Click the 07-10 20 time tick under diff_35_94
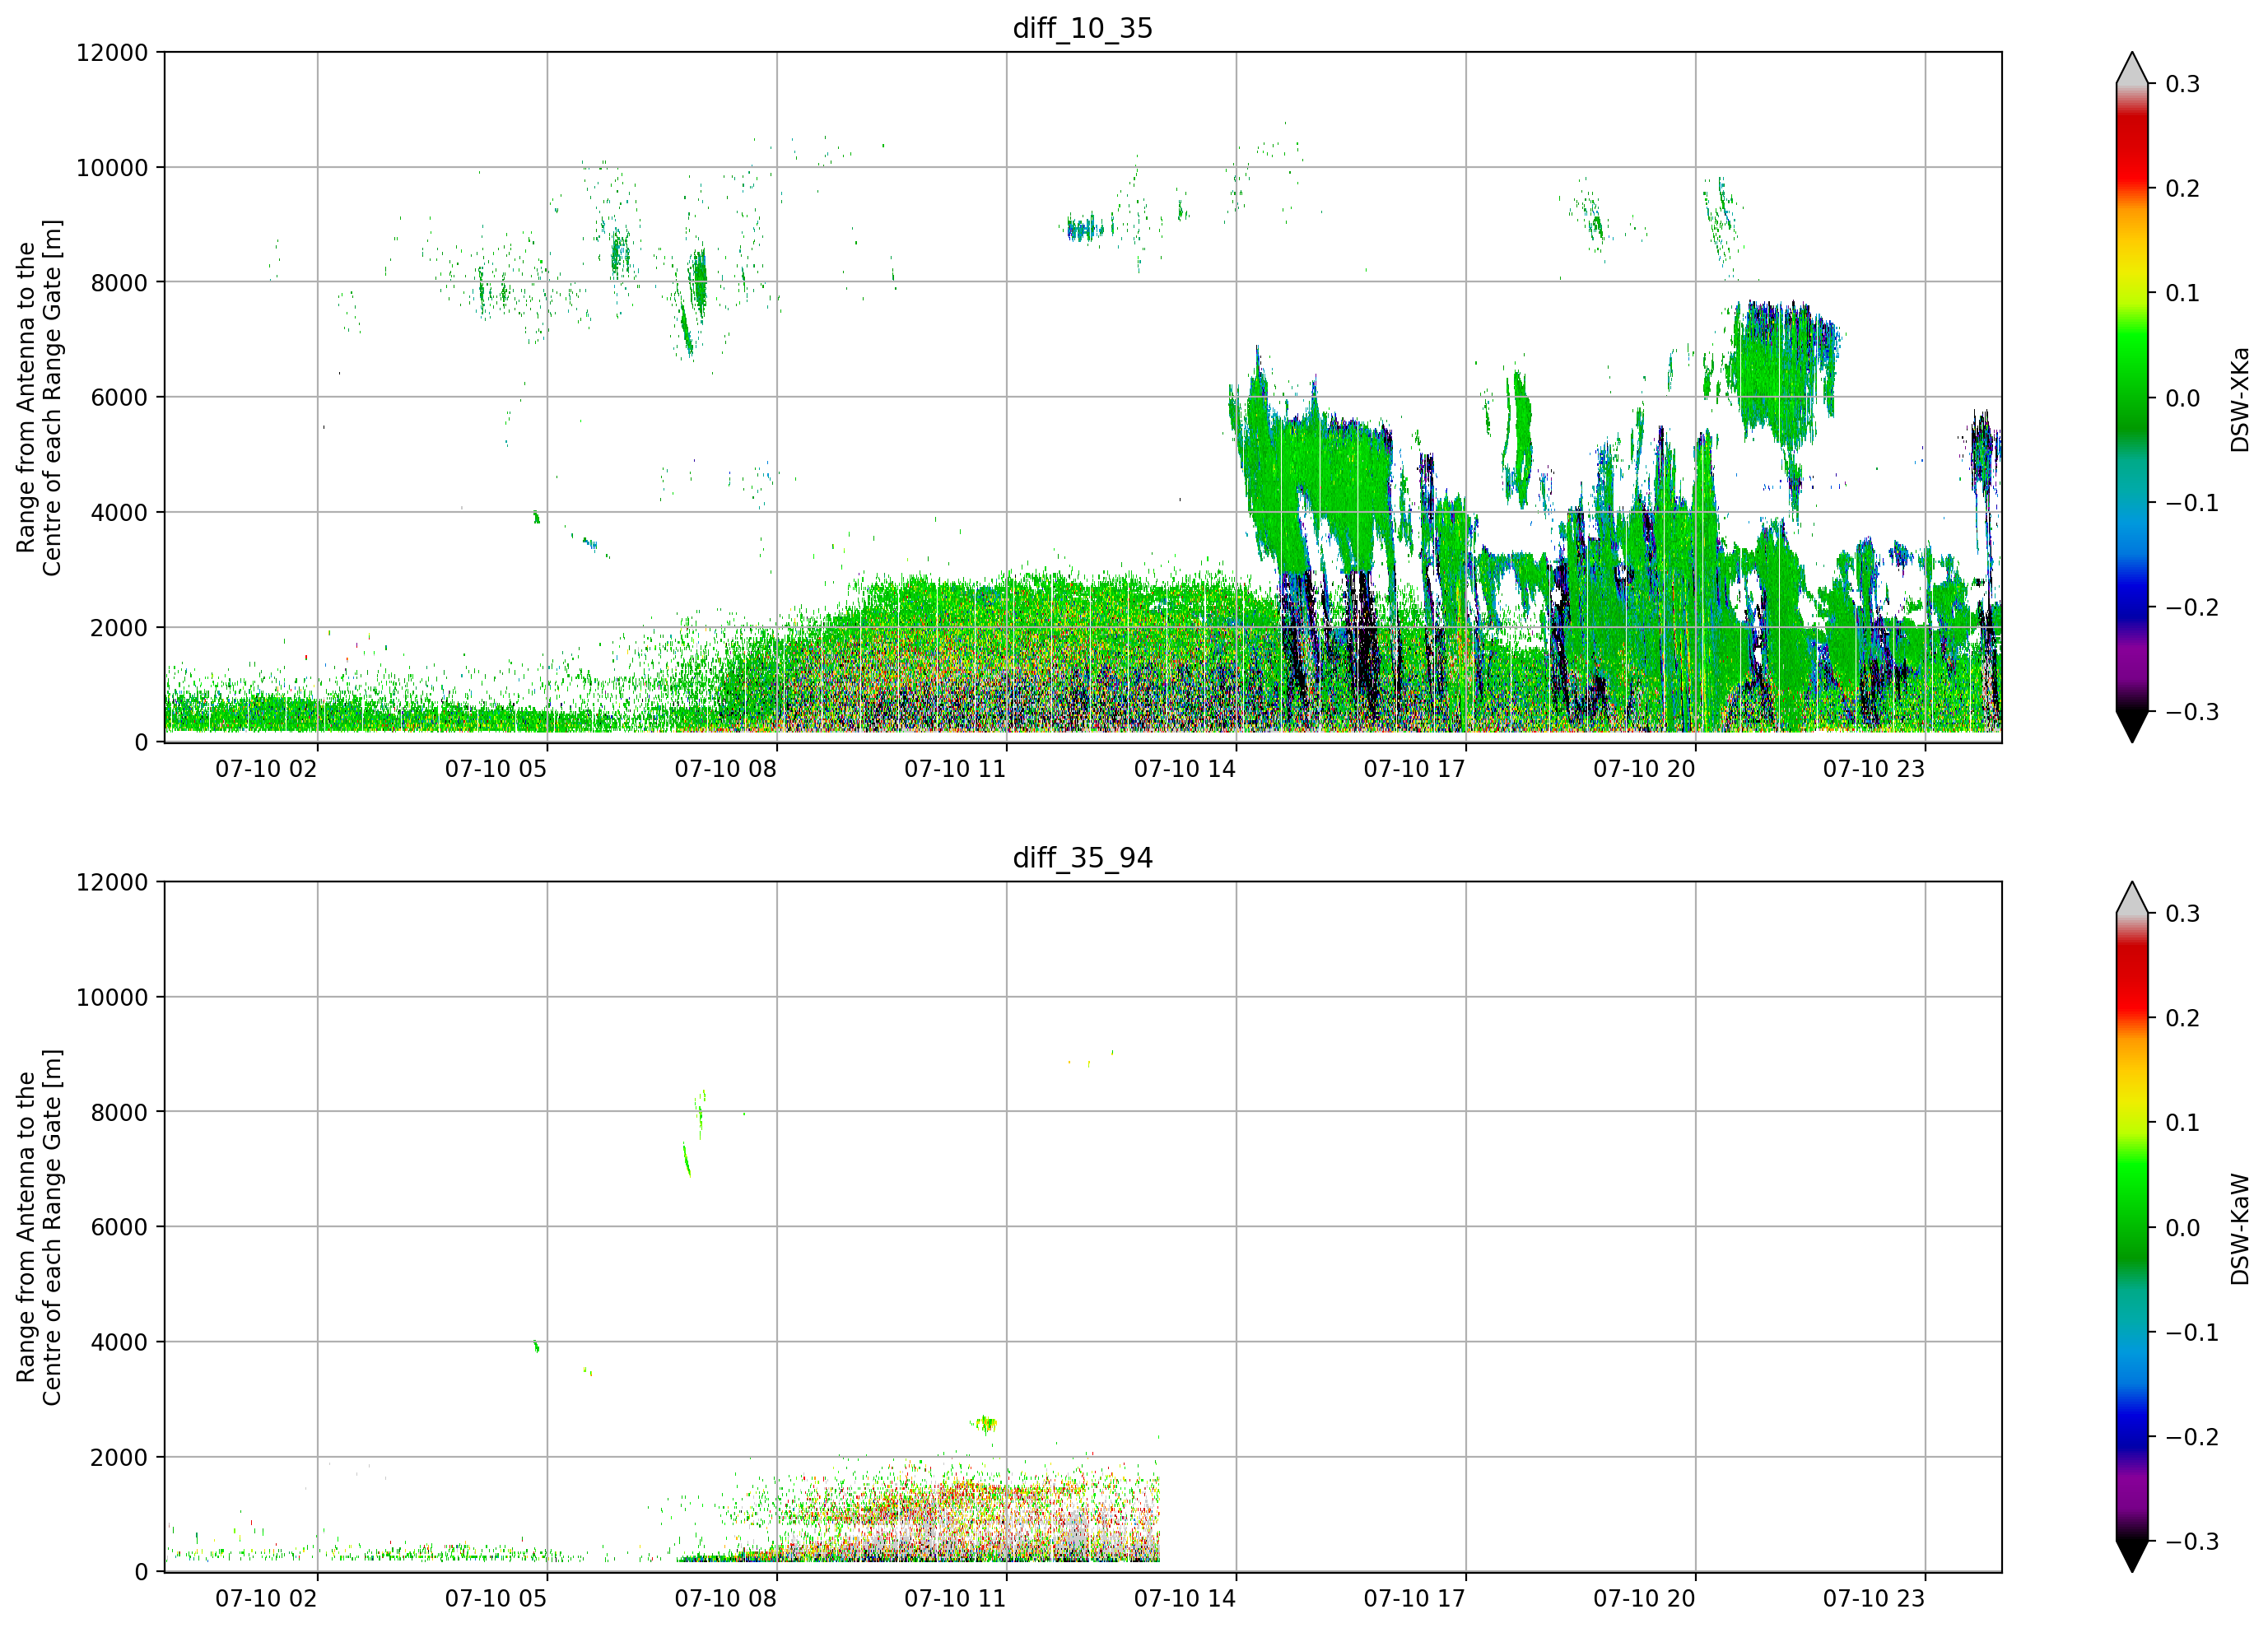This screenshot has width=2268, height=1628. (1644, 1599)
